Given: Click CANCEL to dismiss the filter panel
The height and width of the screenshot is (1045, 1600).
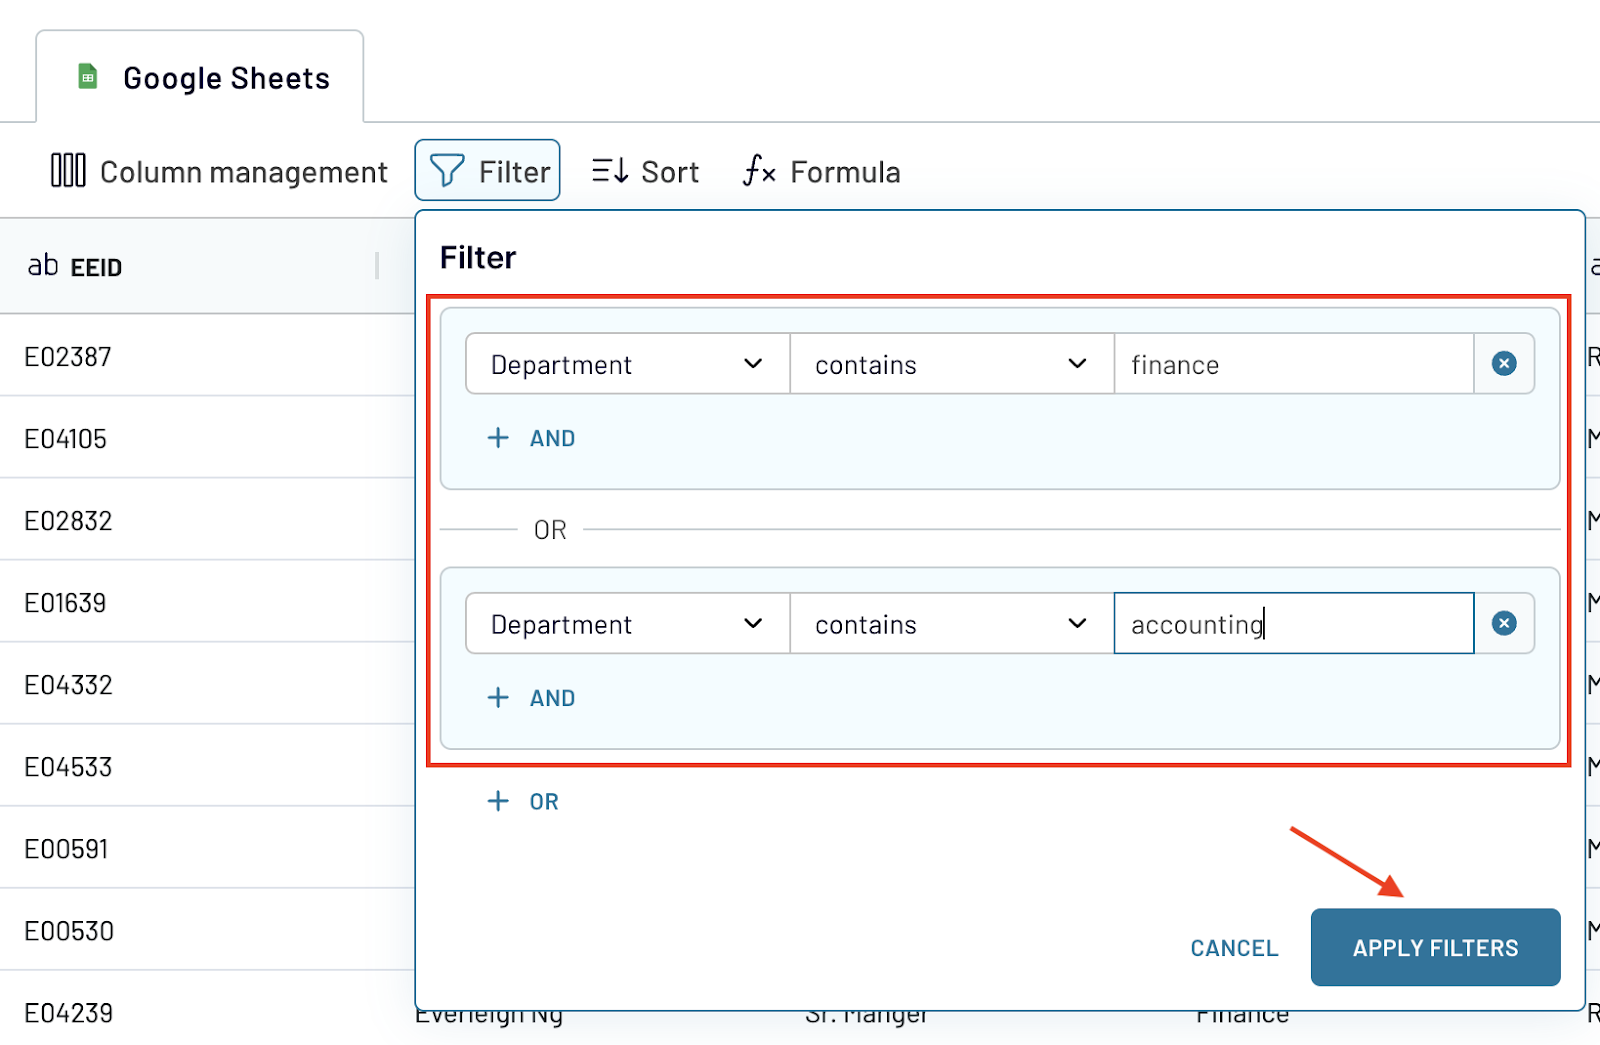Looking at the screenshot, I should click(x=1233, y=947).
